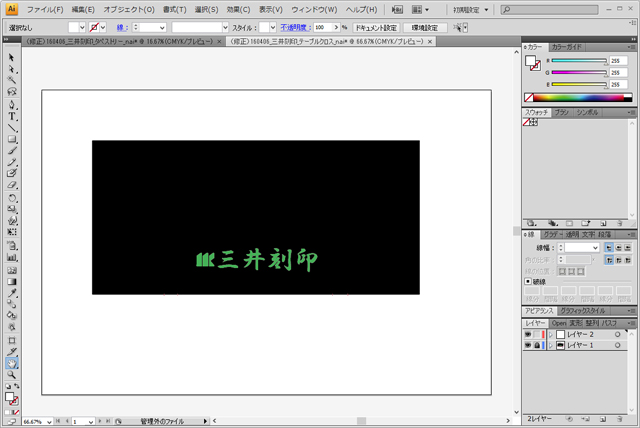Enable the 破線 dashed line checkbox
The width and height of the screenshot is (640, 428).
pyautogui.click(x=528, y=282)
